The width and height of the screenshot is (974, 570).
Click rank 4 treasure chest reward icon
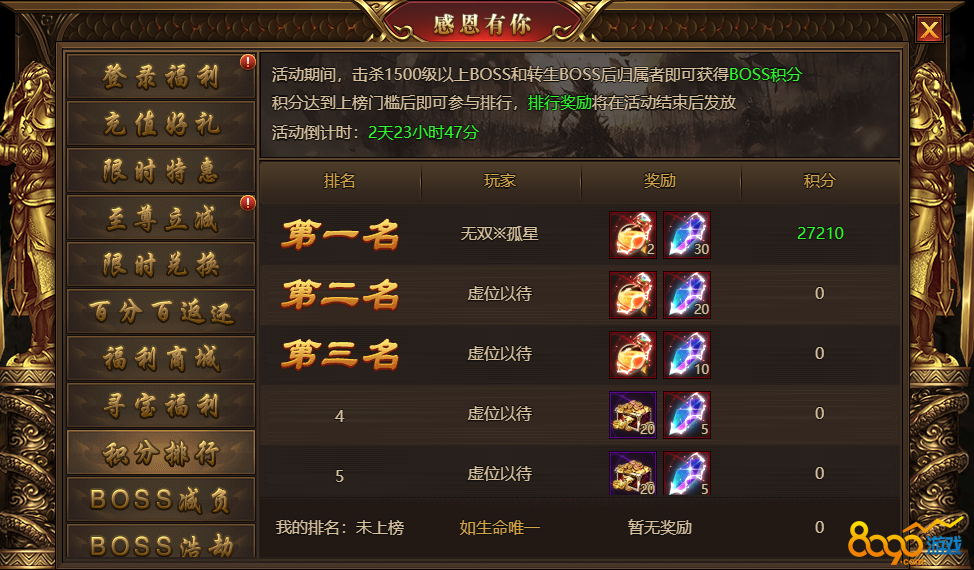click(633, 415)
